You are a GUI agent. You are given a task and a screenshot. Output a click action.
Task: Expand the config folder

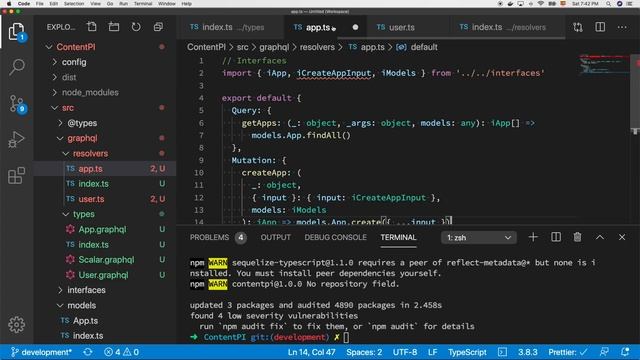coord(74,62)
